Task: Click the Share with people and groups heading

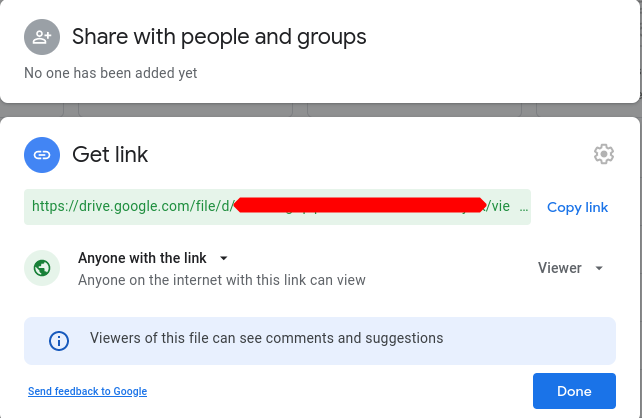Action: [219, 37]
